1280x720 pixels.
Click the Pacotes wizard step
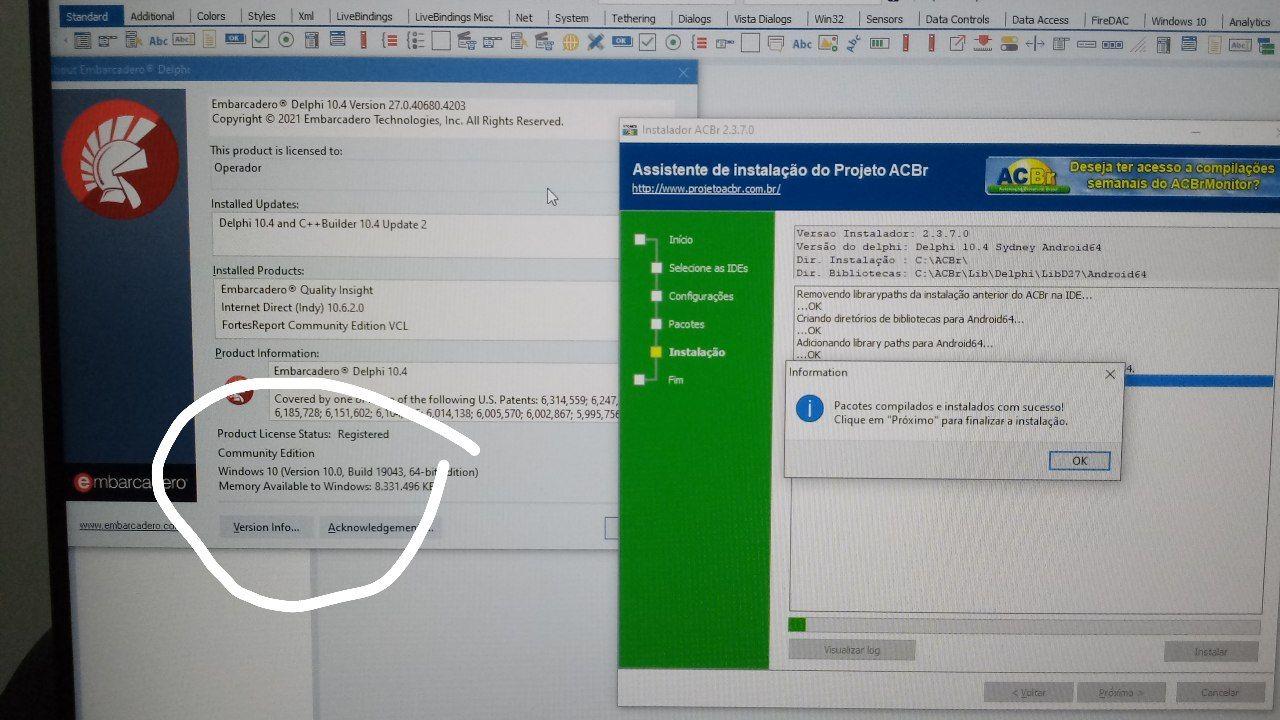pyautogui.click(x=686, y=324)
